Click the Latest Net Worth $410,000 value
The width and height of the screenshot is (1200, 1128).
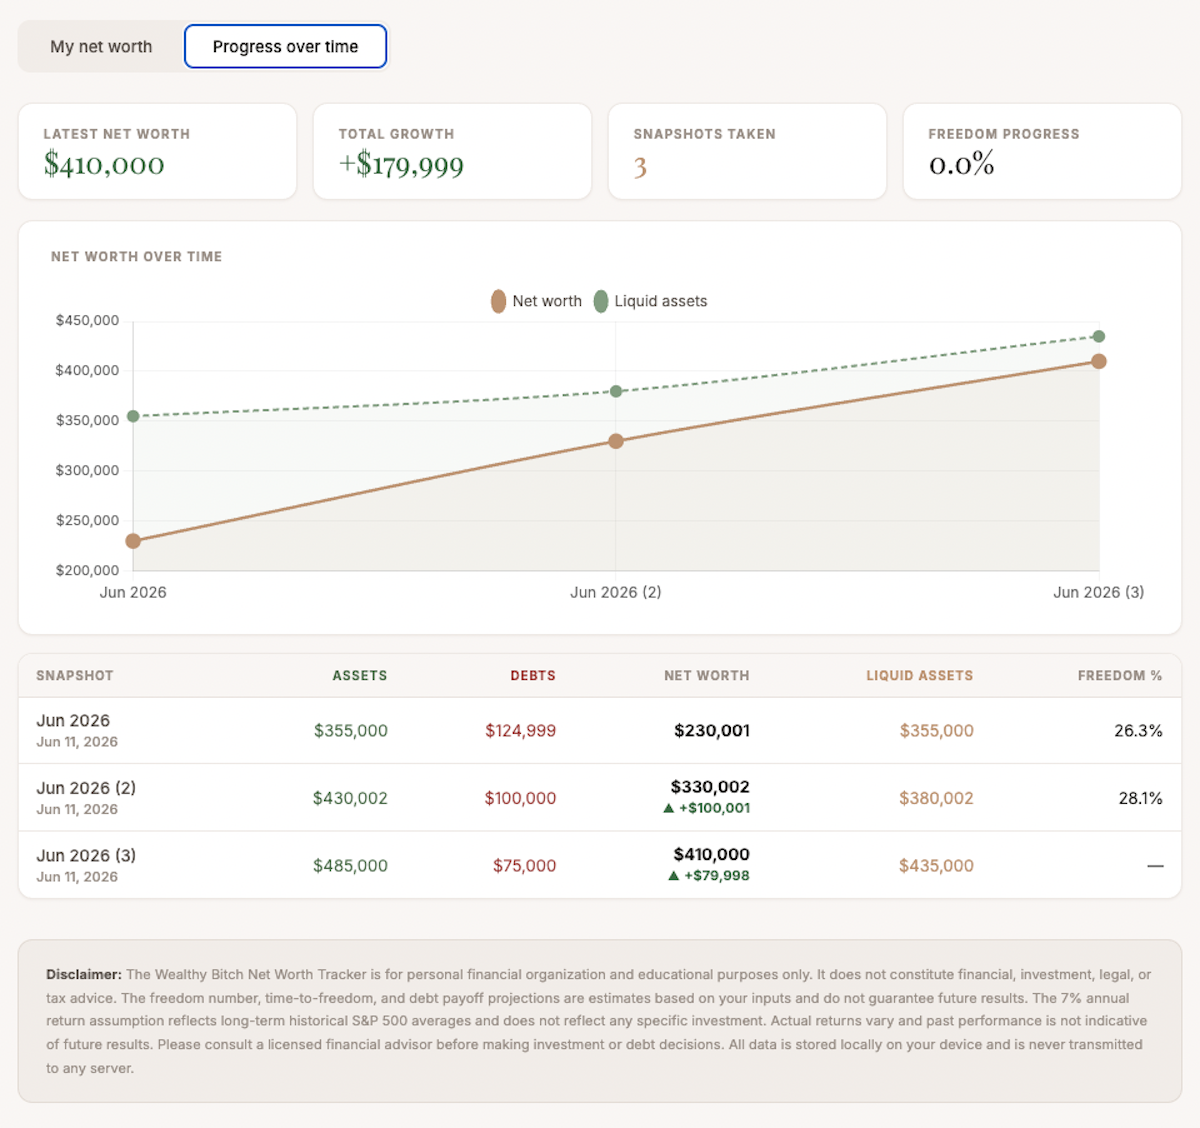click(x=104, y=164)
